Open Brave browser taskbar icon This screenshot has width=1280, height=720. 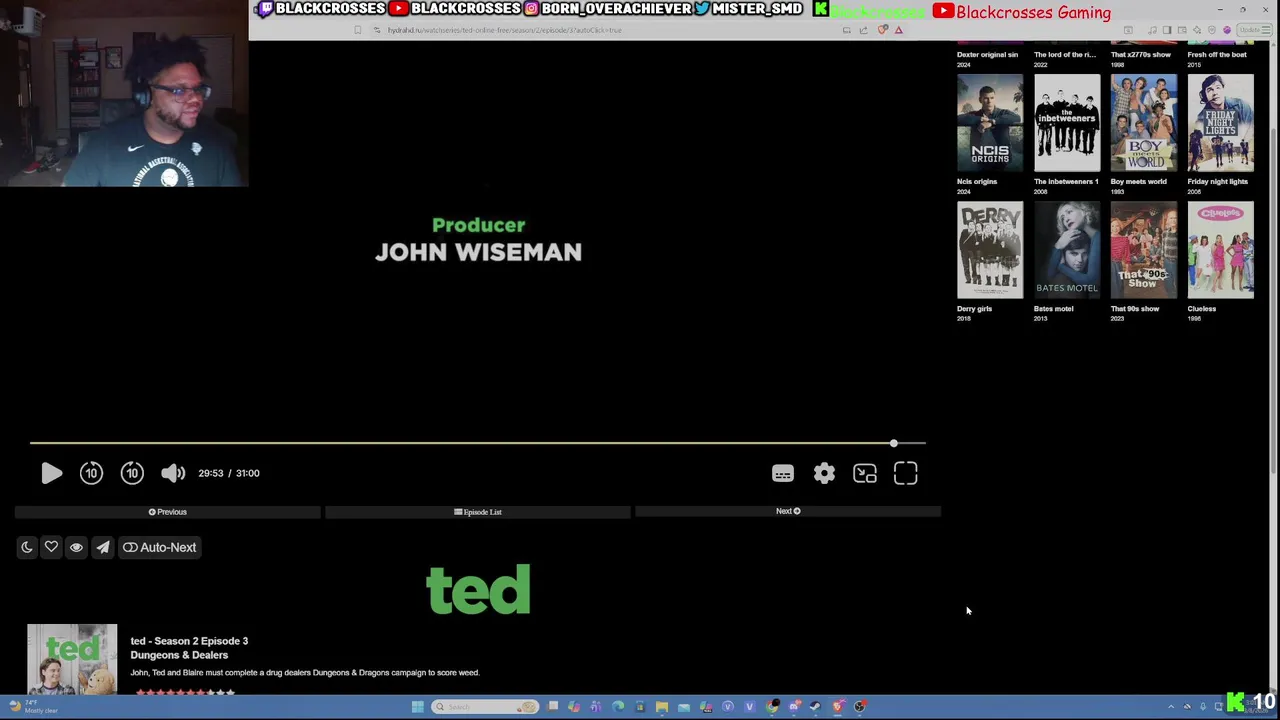click(x=838, y=707)
